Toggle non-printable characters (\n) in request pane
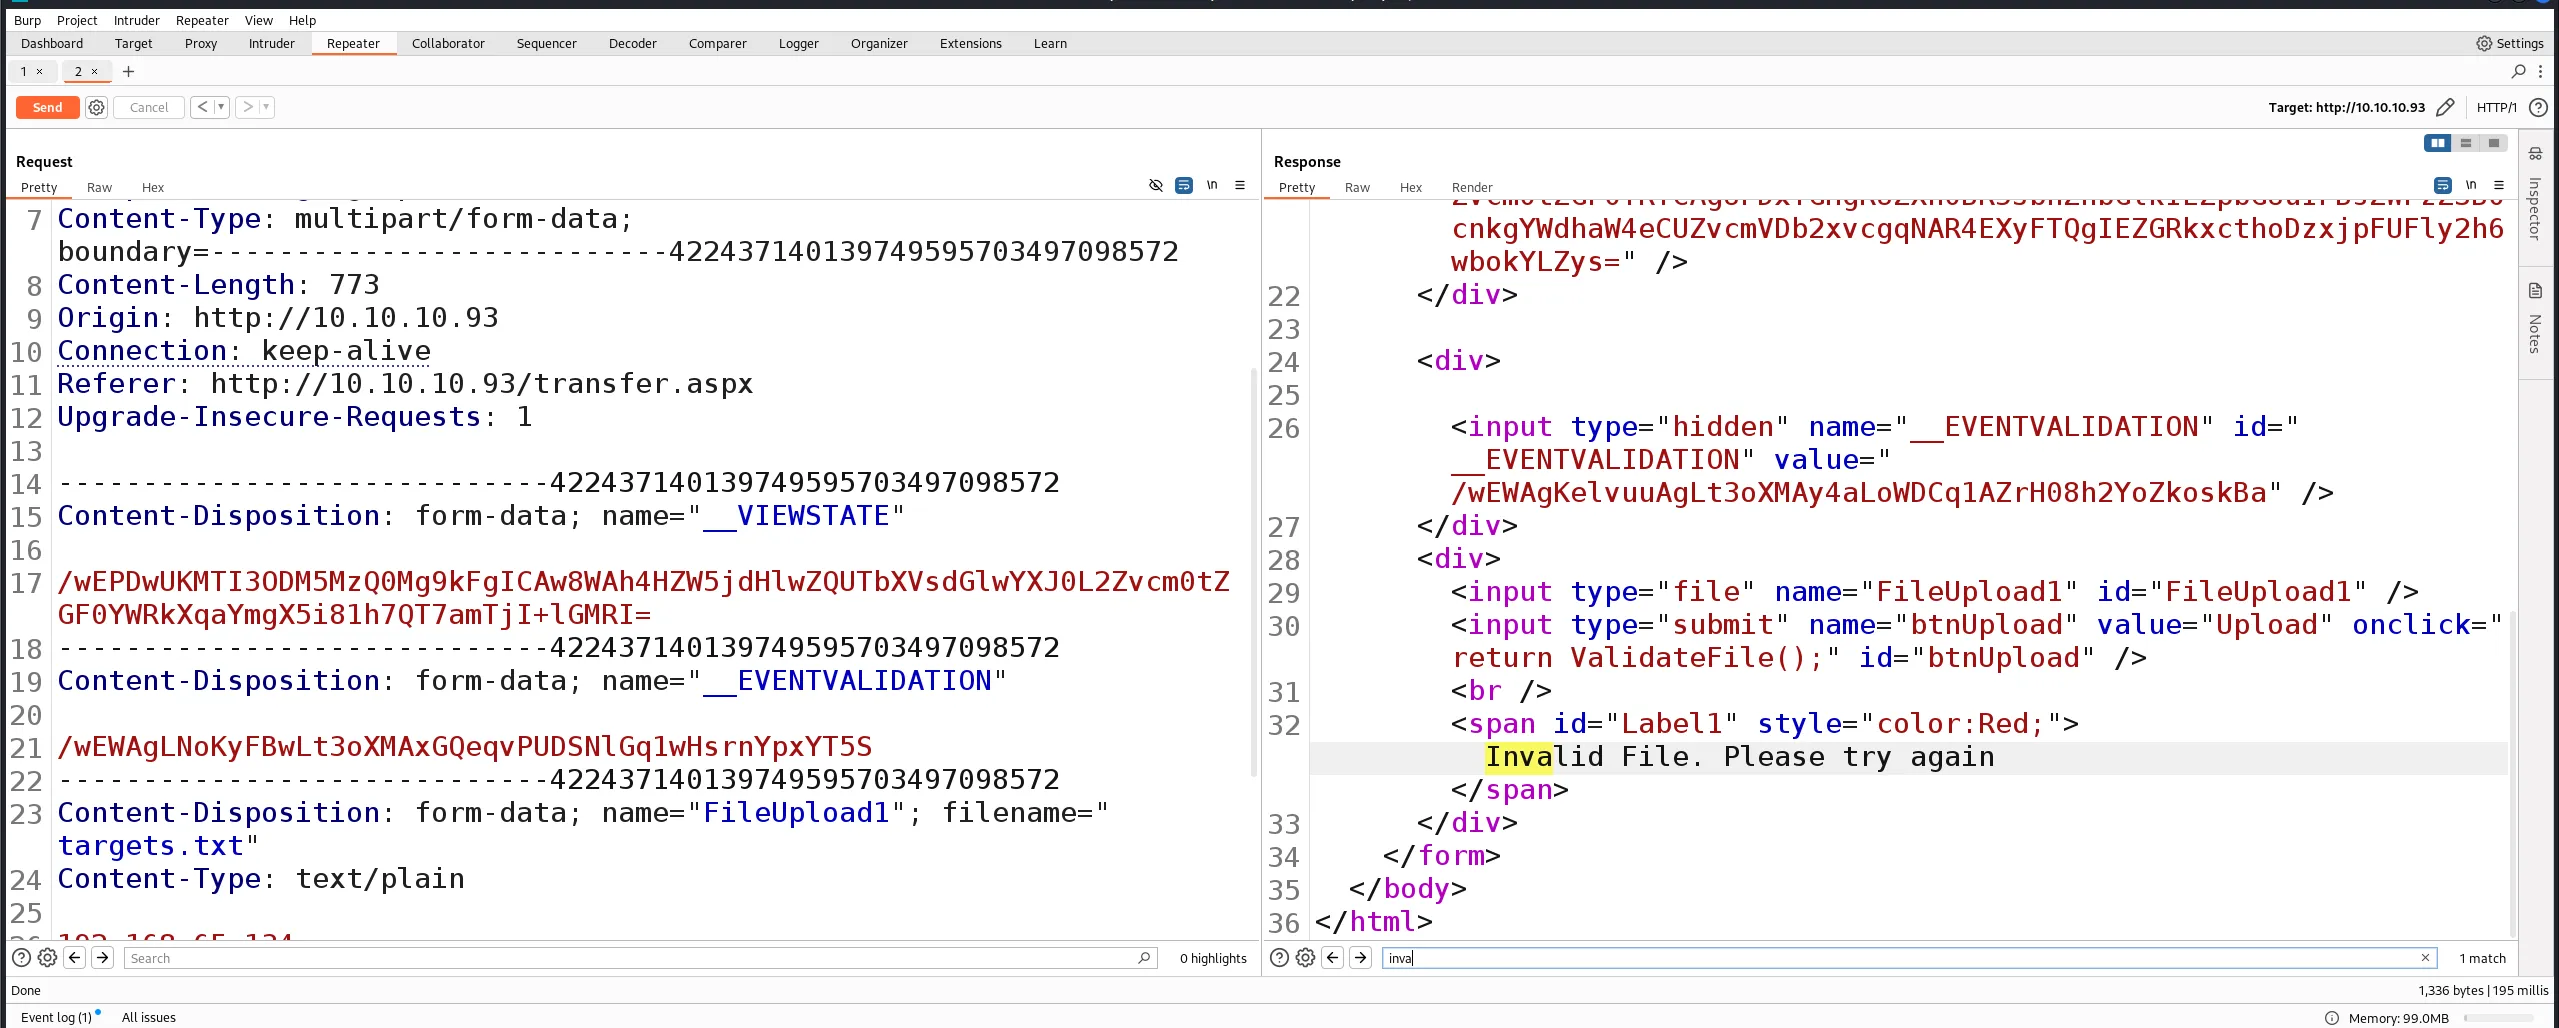This screenshot has width=2559, height=1028. click(x=1212, y=185)
